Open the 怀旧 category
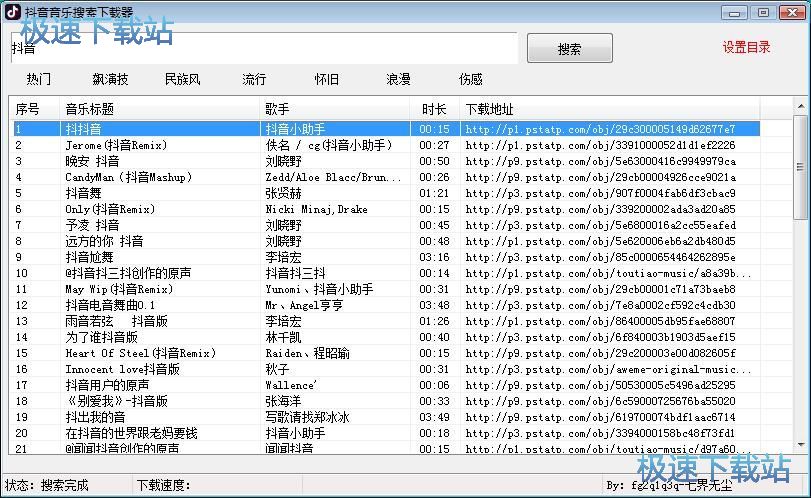The width and height of the screenshot is (811, 498). (x=326, y=79)
